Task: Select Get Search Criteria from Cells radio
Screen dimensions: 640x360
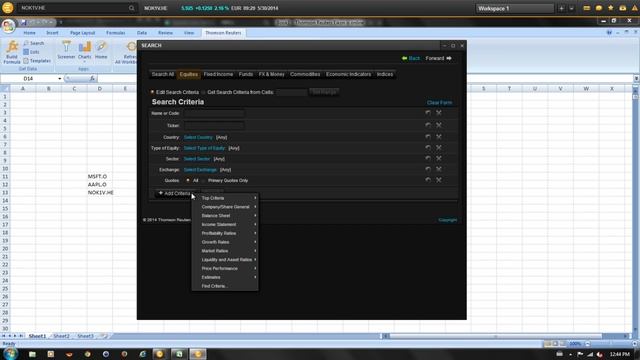Action: point(204,92)
